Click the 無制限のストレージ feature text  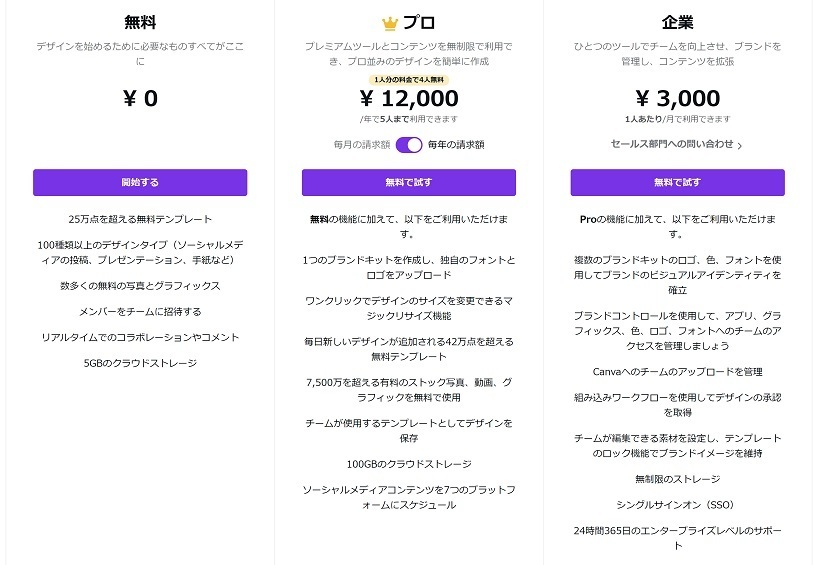pyautogui.click(x=678, y=479)
